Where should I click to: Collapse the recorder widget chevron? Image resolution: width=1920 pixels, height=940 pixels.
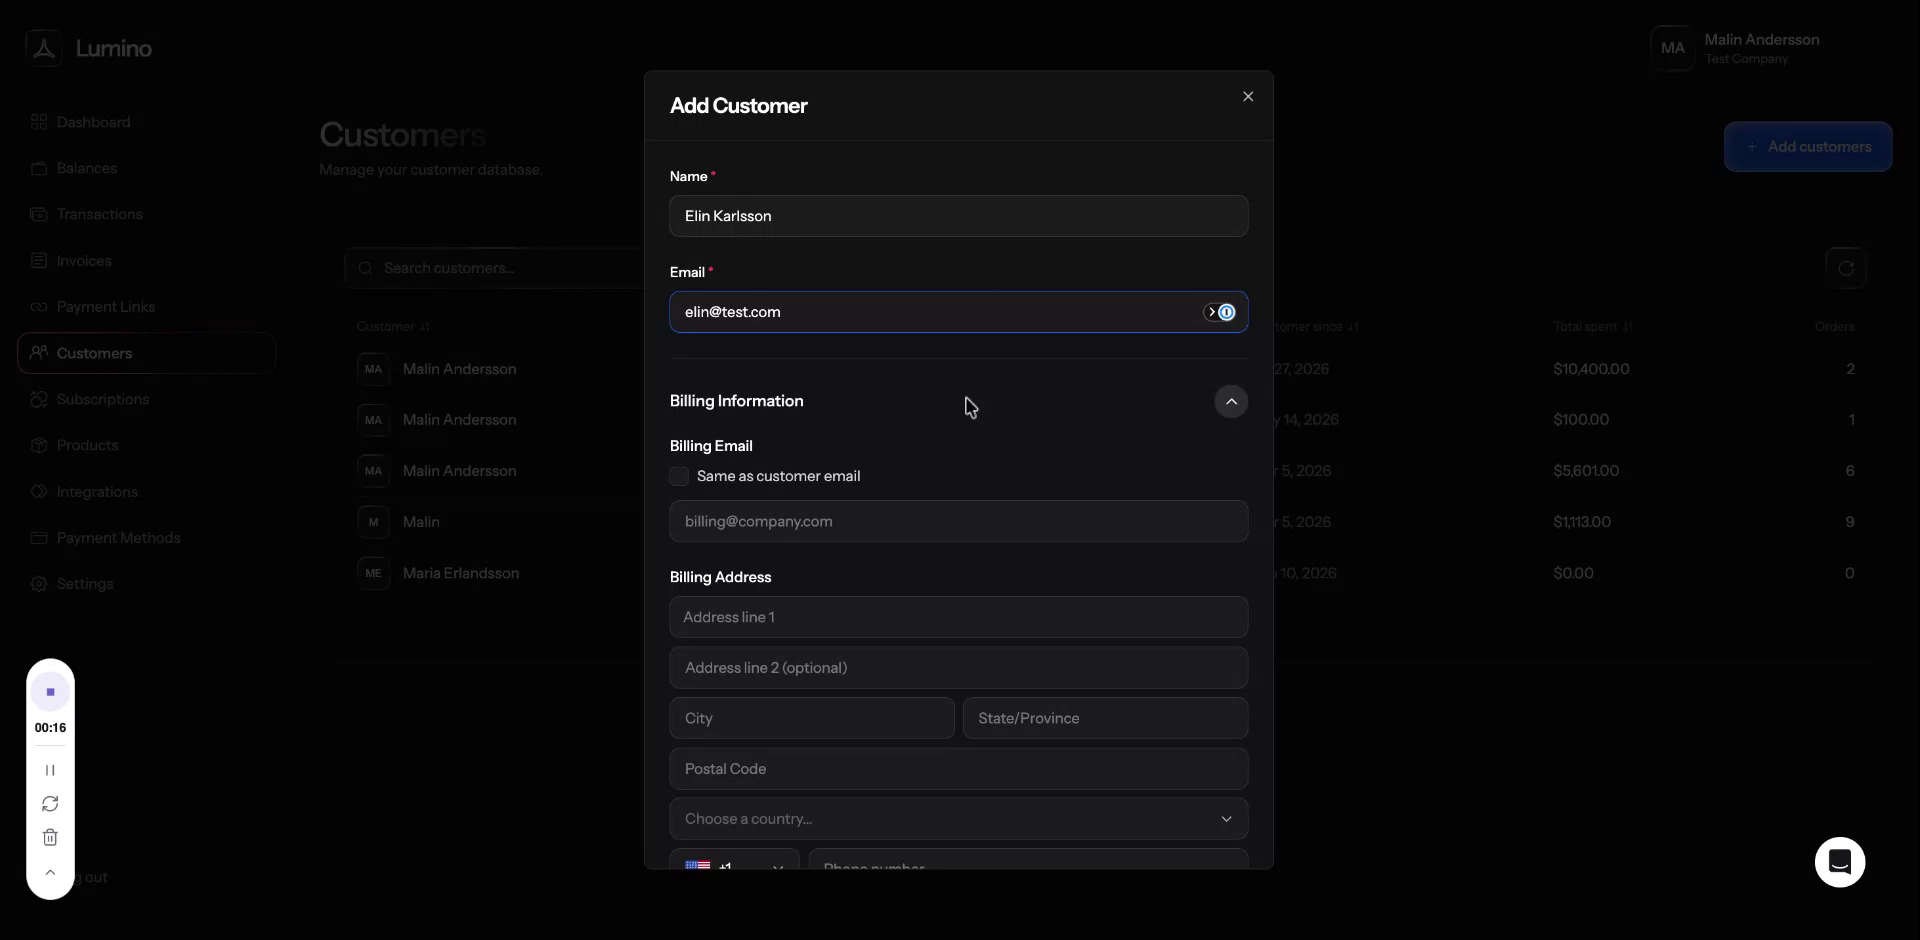click(x=50, y=873)
